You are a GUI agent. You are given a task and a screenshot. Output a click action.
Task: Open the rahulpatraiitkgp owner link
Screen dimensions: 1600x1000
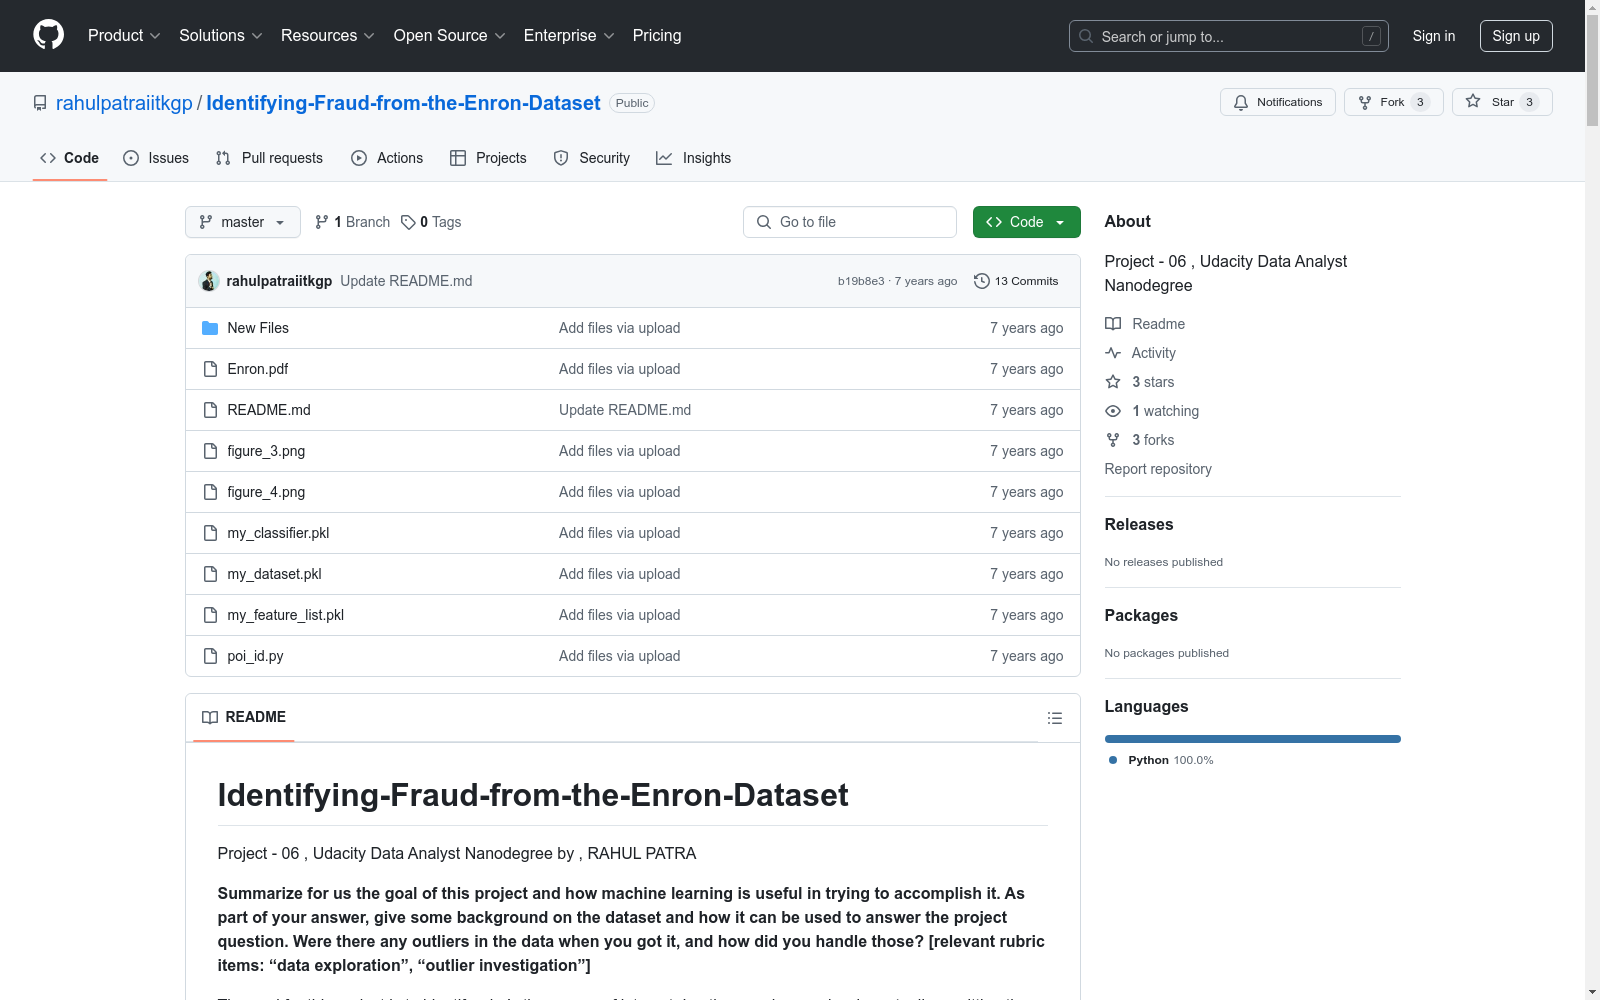coord(124,103)
